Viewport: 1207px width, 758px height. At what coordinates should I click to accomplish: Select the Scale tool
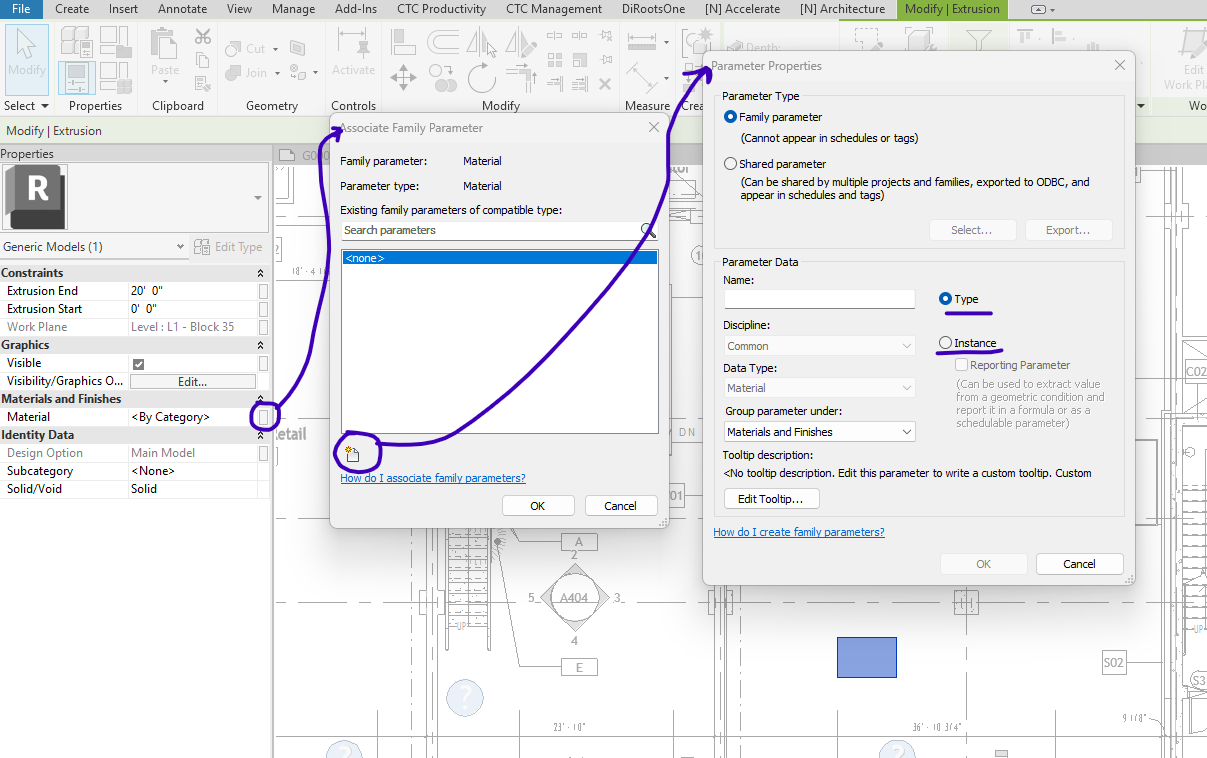[x=580, y=60]
